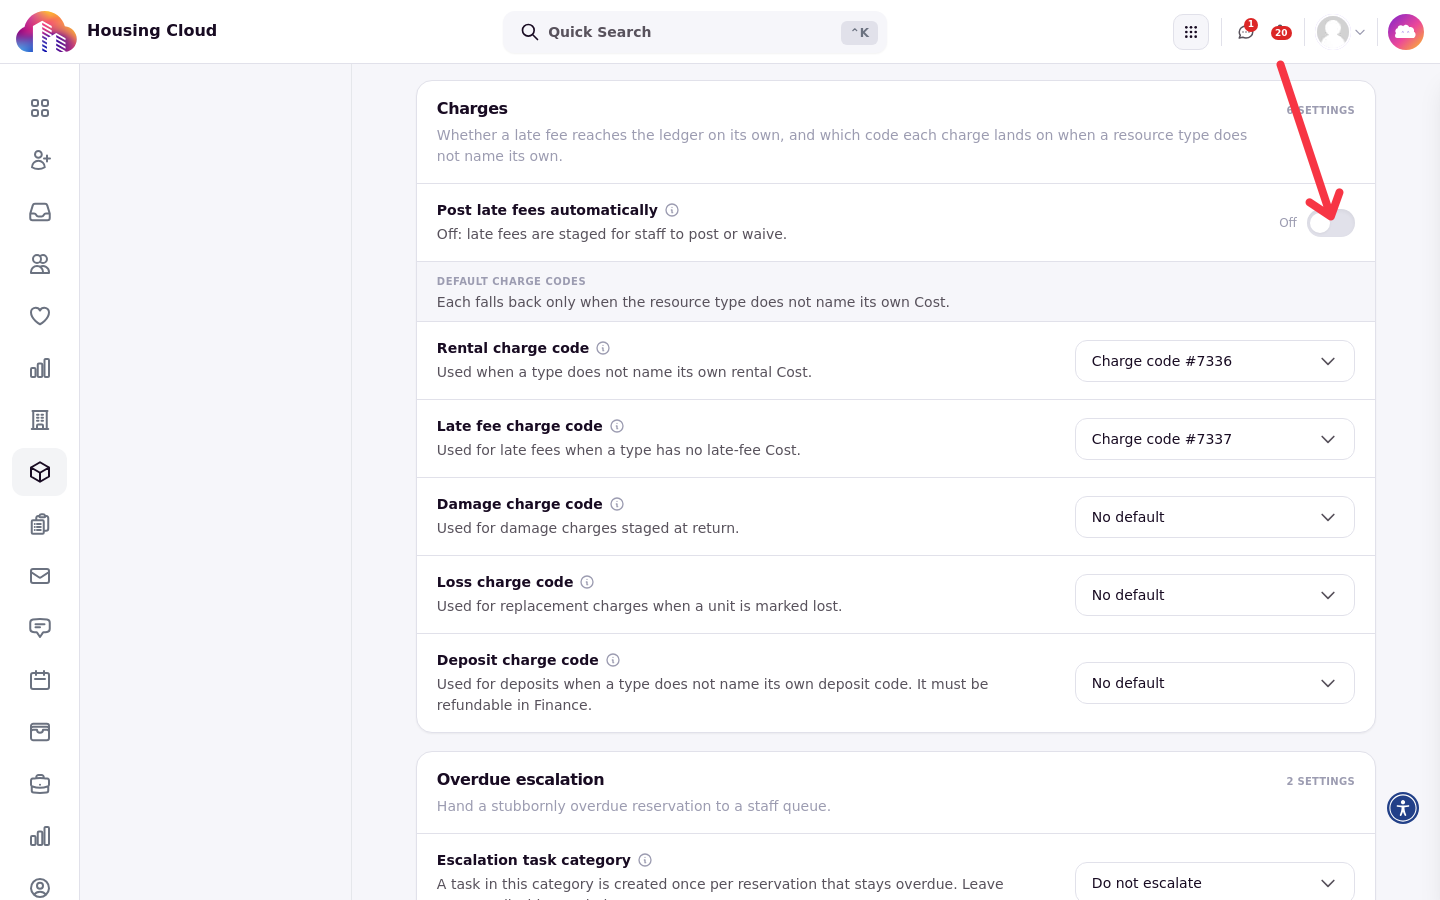Open the clipboard documents sidebar icon

[40, 524]
